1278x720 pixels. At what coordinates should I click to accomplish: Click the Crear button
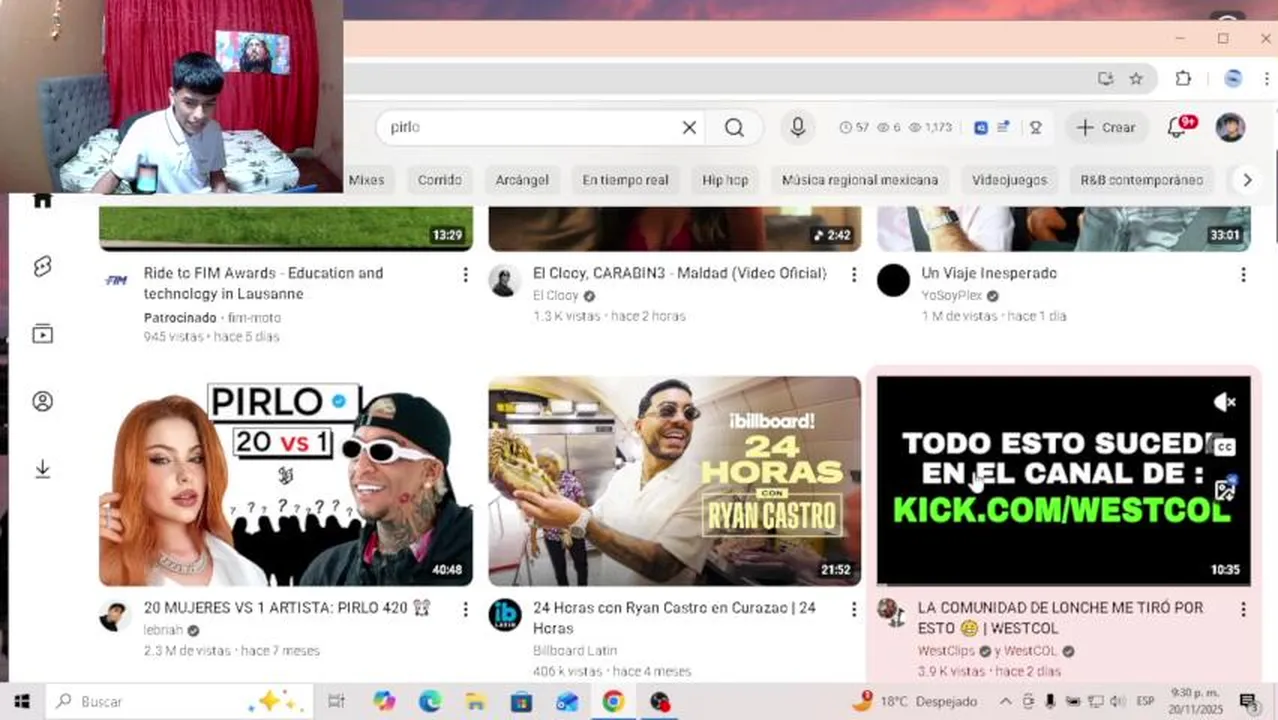coord(1105,127)
